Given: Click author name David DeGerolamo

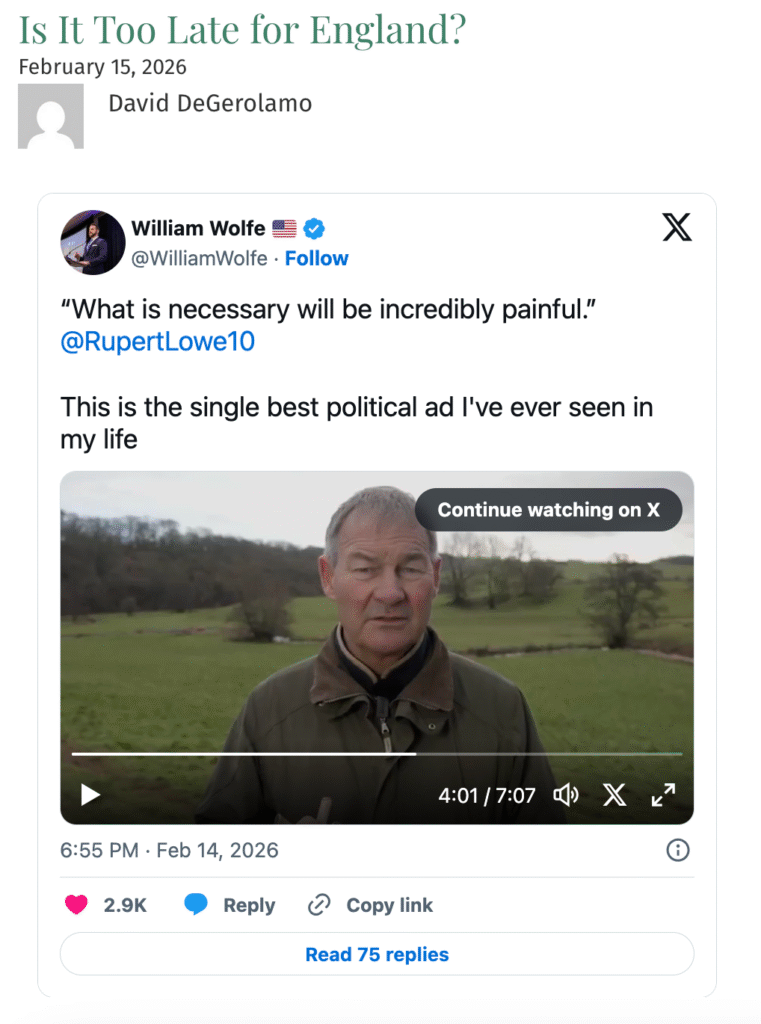Looking at the screenshot, I should pos(210,103).
